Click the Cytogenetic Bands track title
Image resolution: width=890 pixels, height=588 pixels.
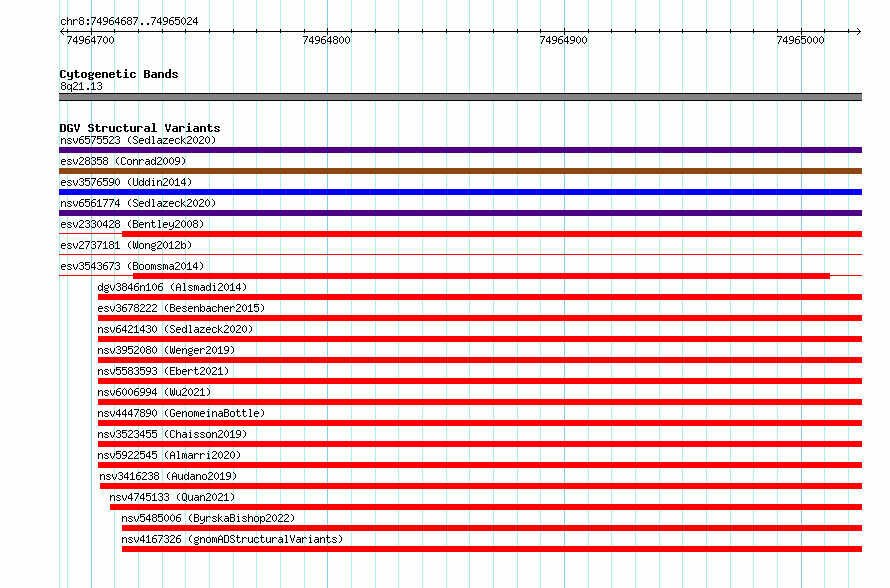coord(119,74)
